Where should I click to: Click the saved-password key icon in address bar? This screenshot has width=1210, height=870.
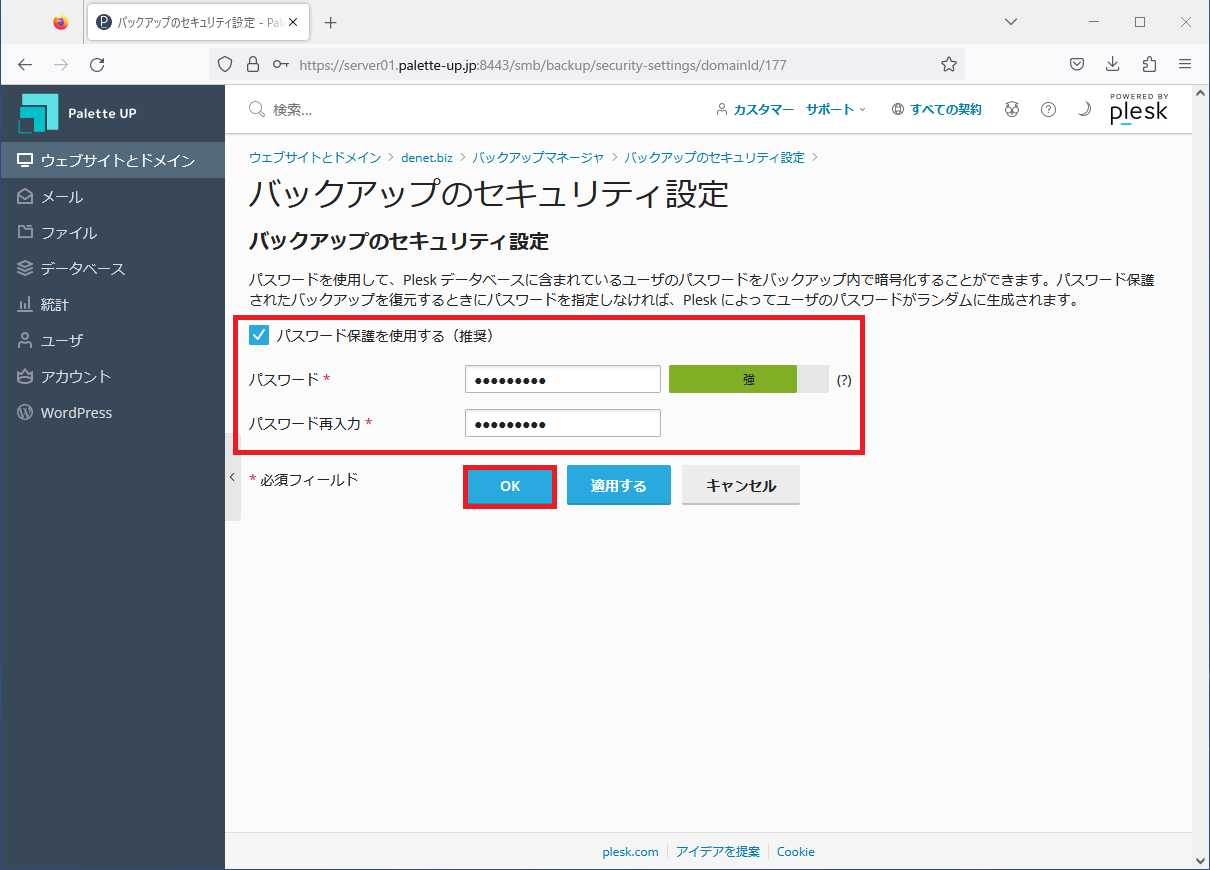pos(281,64)
